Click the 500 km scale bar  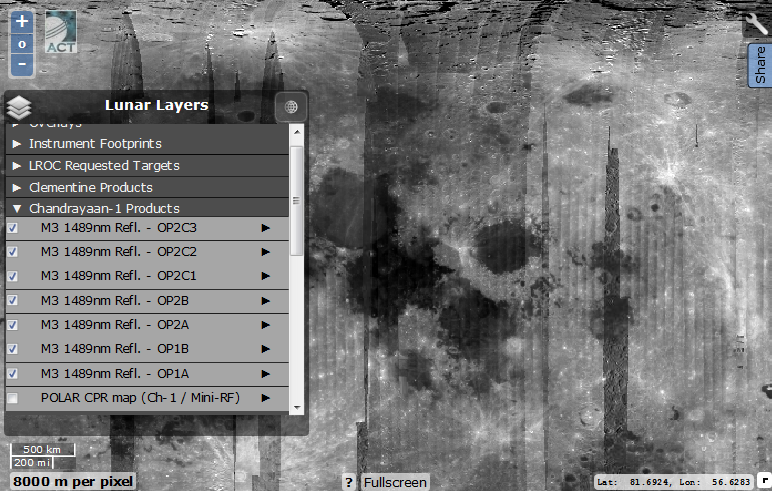coord(43,449)
